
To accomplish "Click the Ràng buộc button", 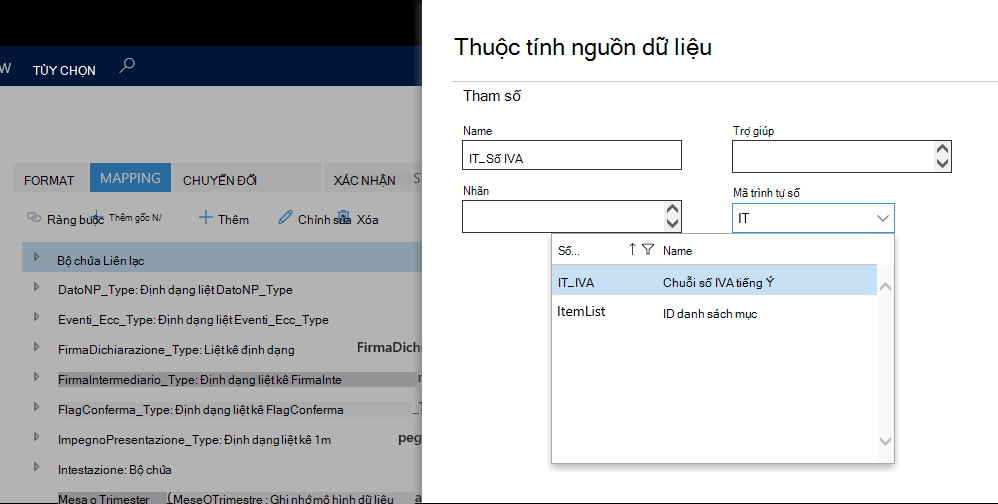I will (65, 220).
